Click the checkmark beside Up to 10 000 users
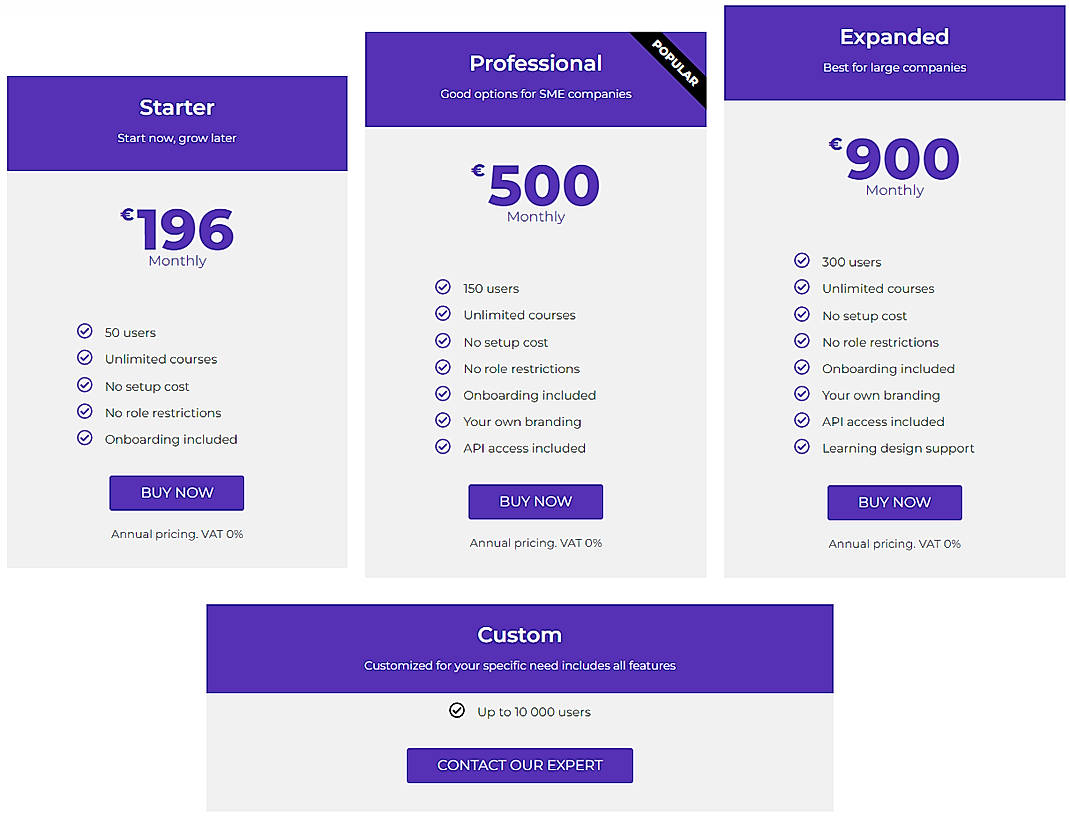 pyautogui.click(x=457, y=711)
